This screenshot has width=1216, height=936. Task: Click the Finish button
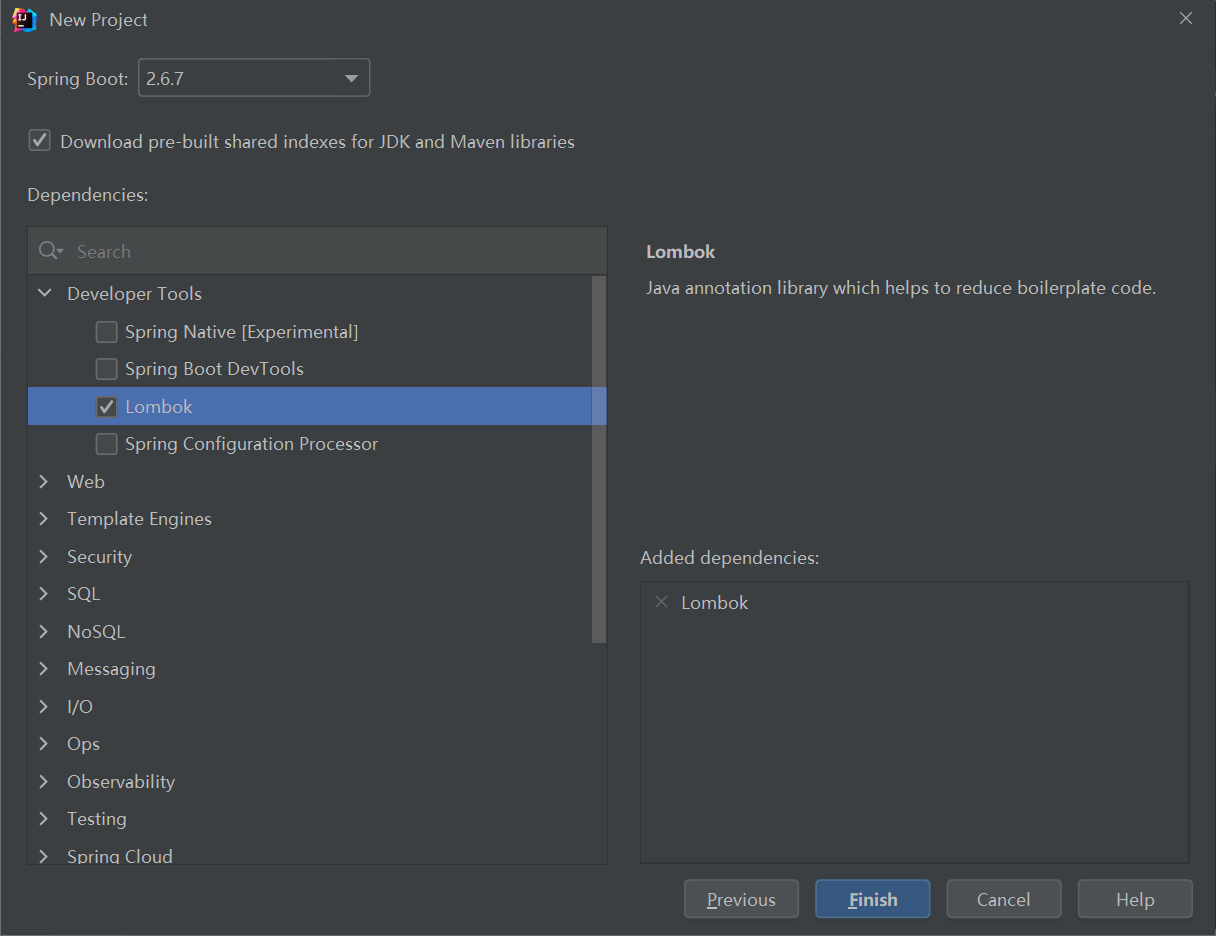[873, 899]
